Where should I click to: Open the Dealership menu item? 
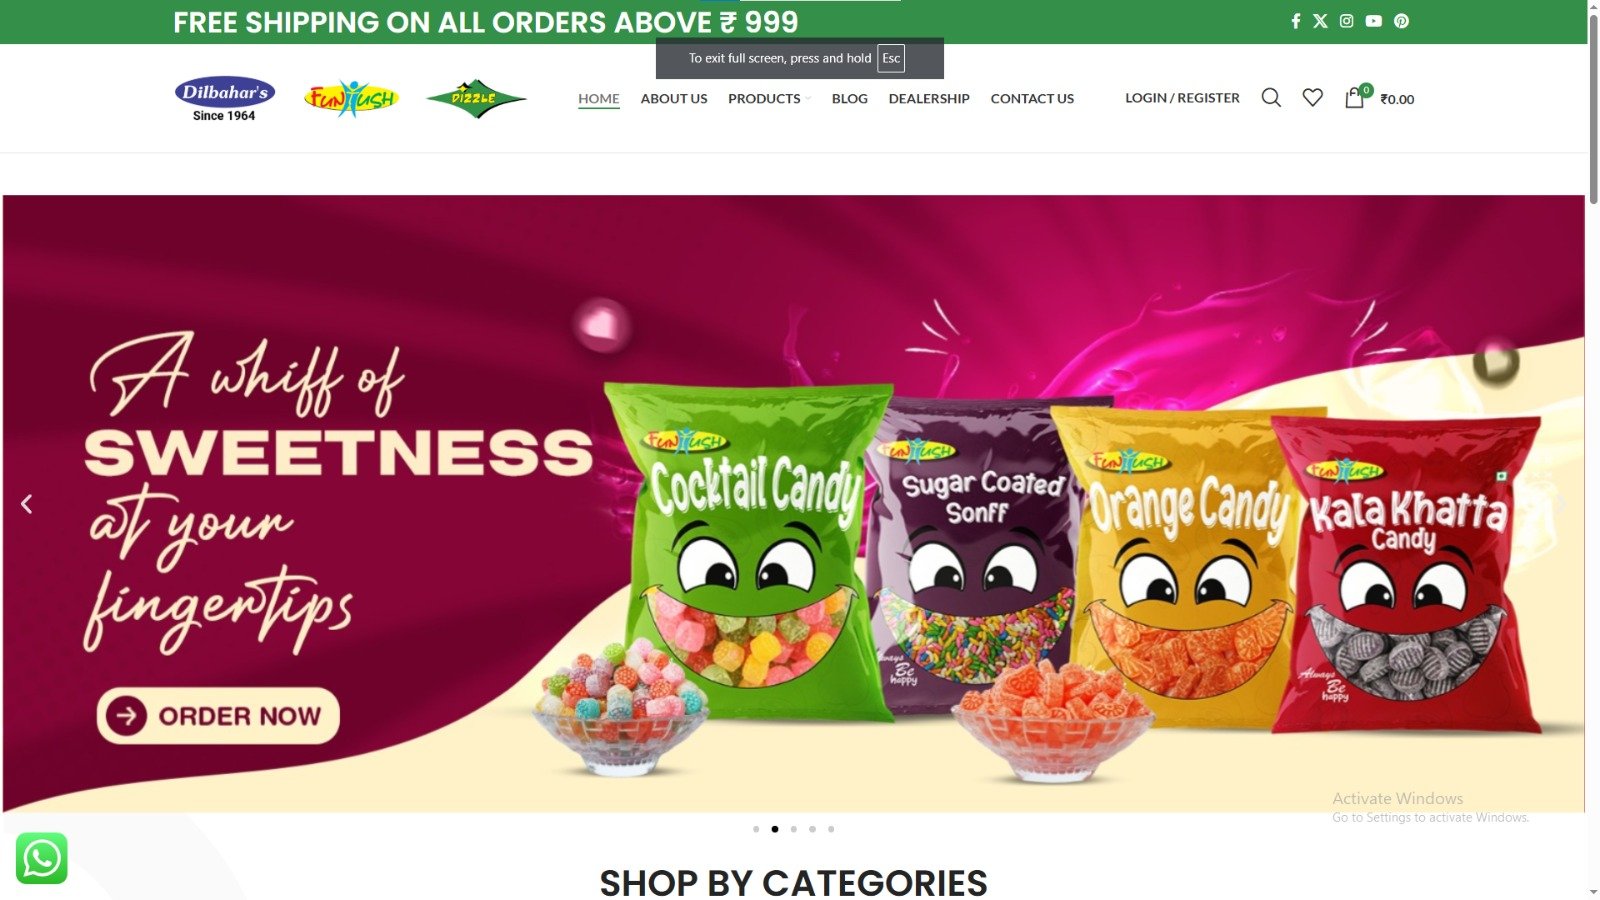[929, 98]
